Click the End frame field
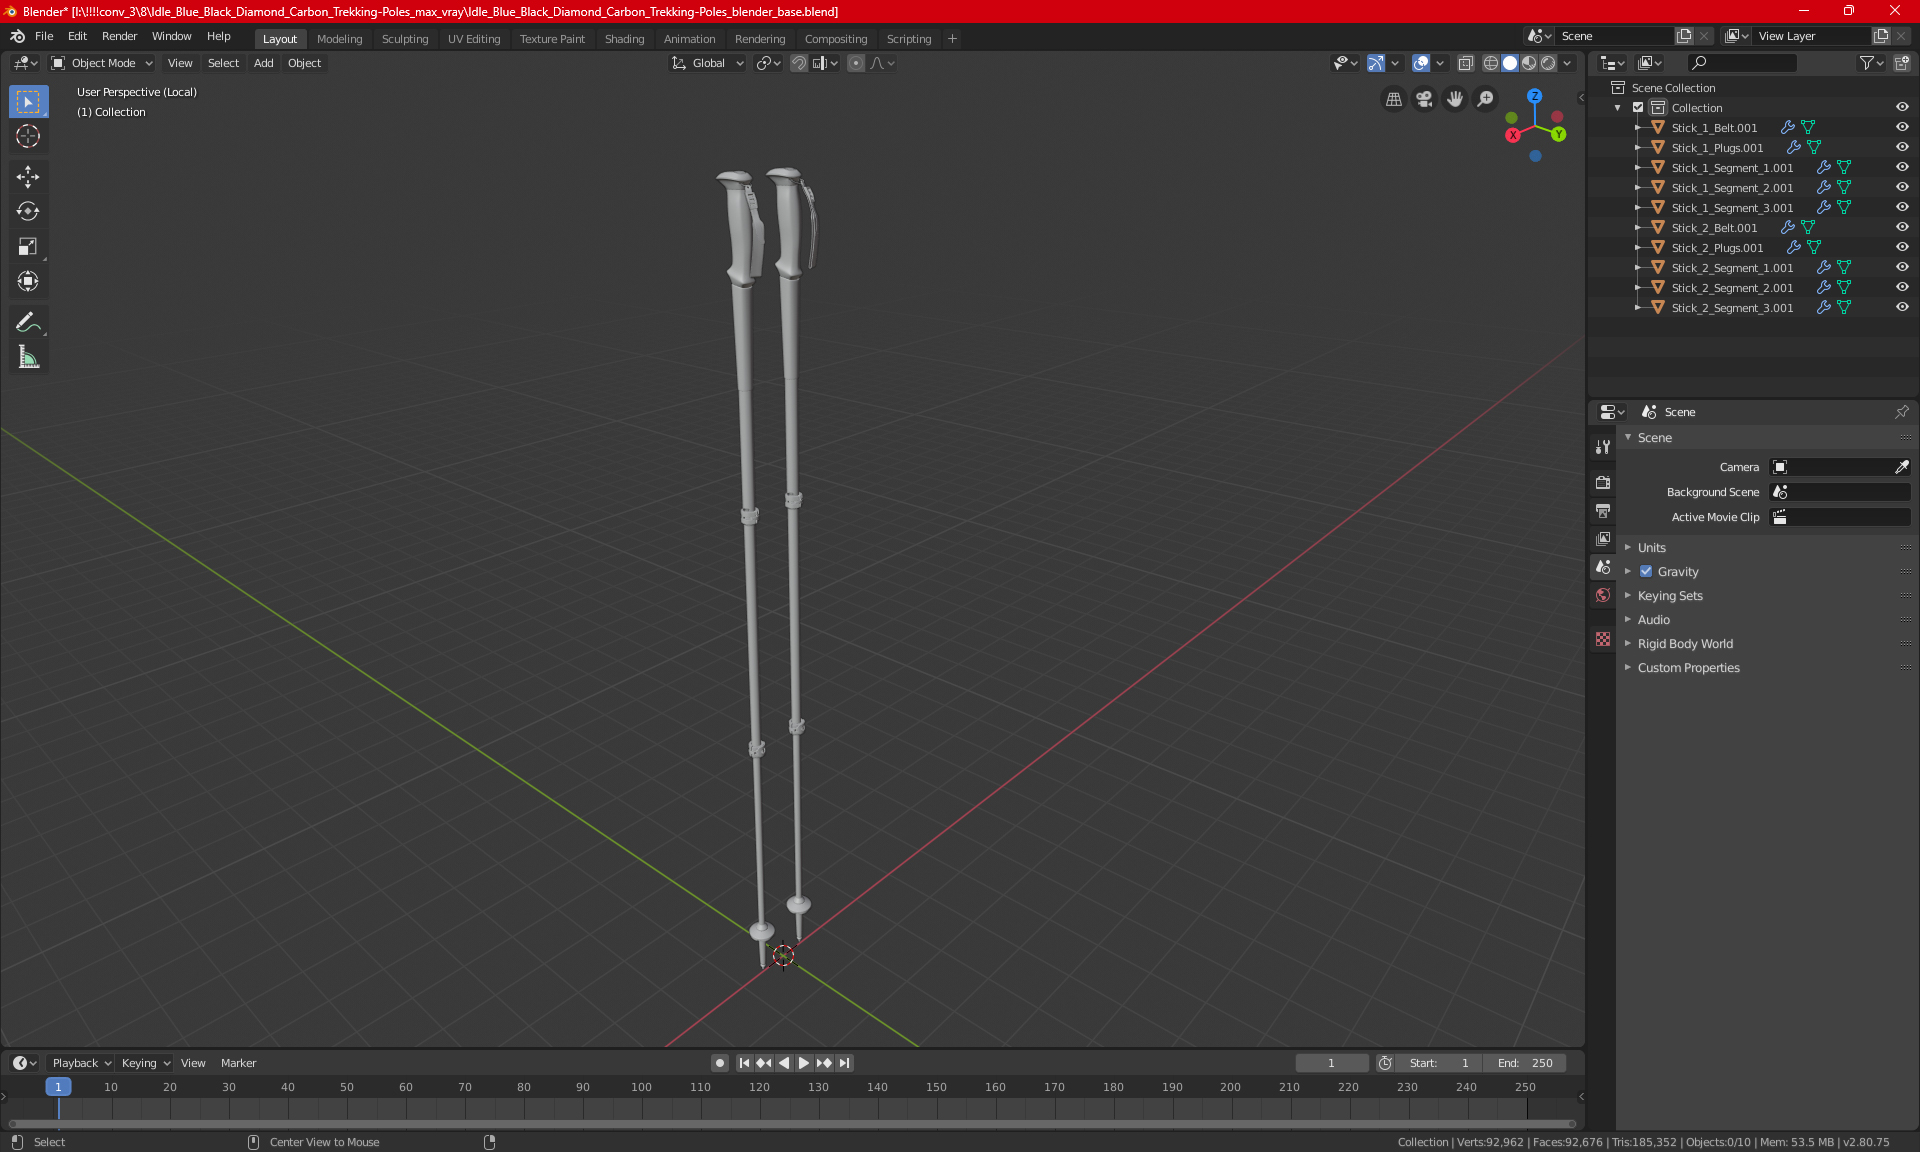 [x=1525, y=1063]
